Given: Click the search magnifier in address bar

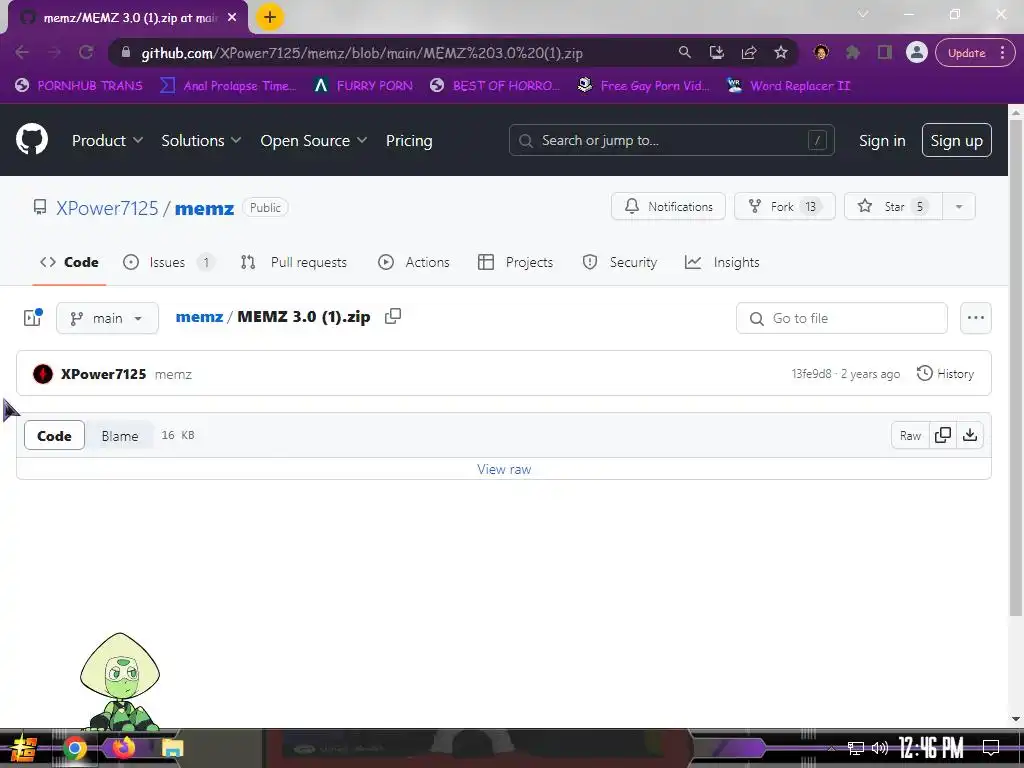Looking at the screenshot, I should tap(684, 52).
